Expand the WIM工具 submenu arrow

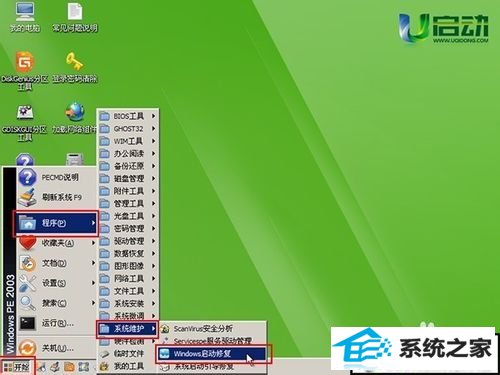(x=154, y=141)
